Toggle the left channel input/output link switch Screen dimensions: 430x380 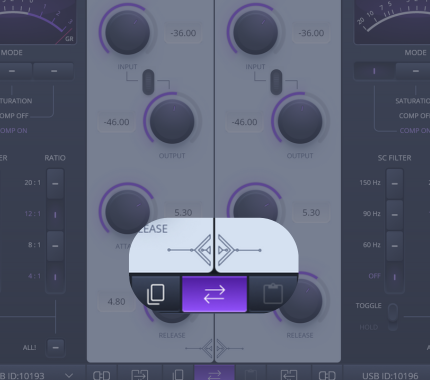tap(148, 82)
